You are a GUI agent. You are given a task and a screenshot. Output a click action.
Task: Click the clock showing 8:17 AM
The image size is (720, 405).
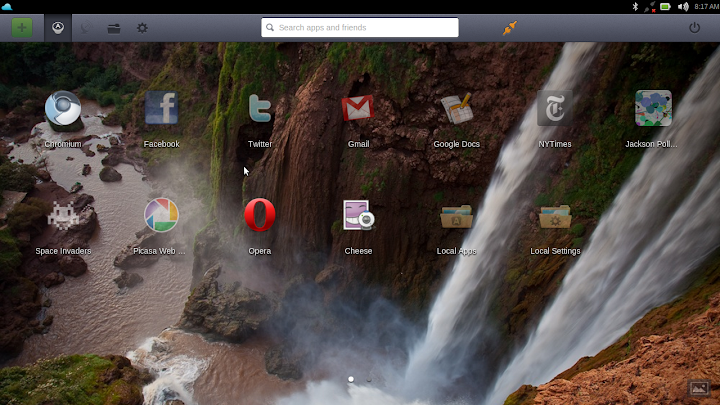point(707,6)
